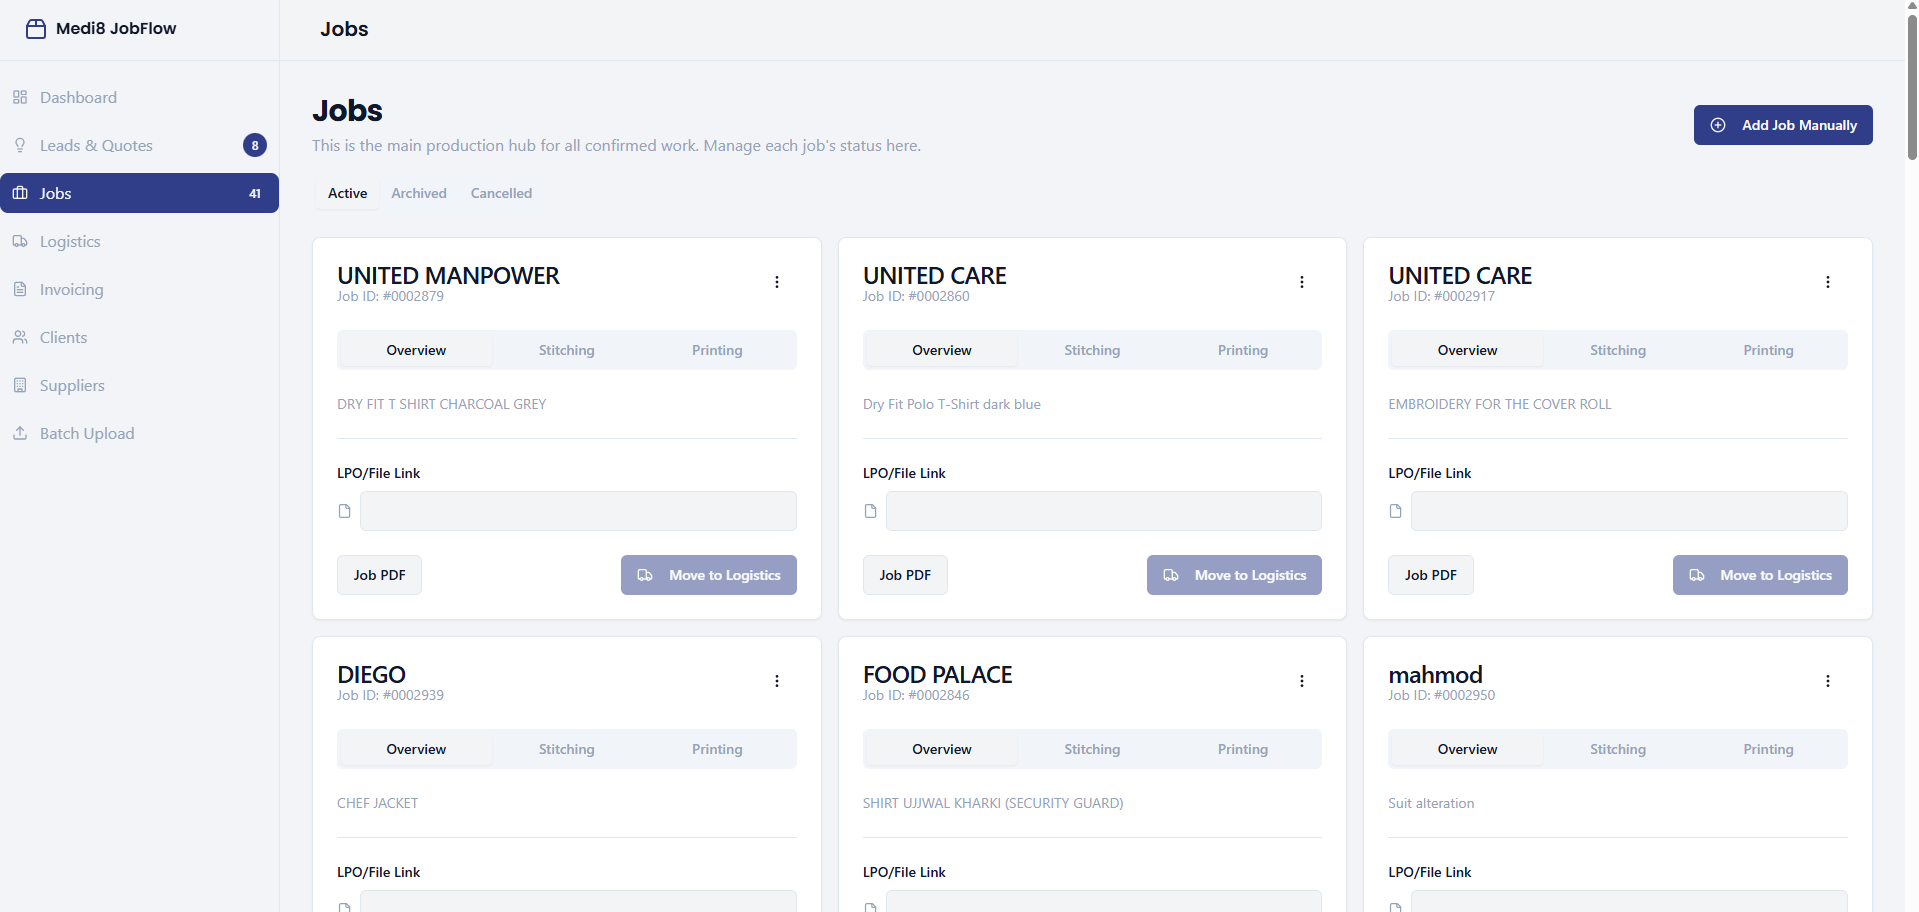Viewport: 1919px width, 912px height.
Task: Select Jobs in the sidebar navigation
Action: [139, 193]
